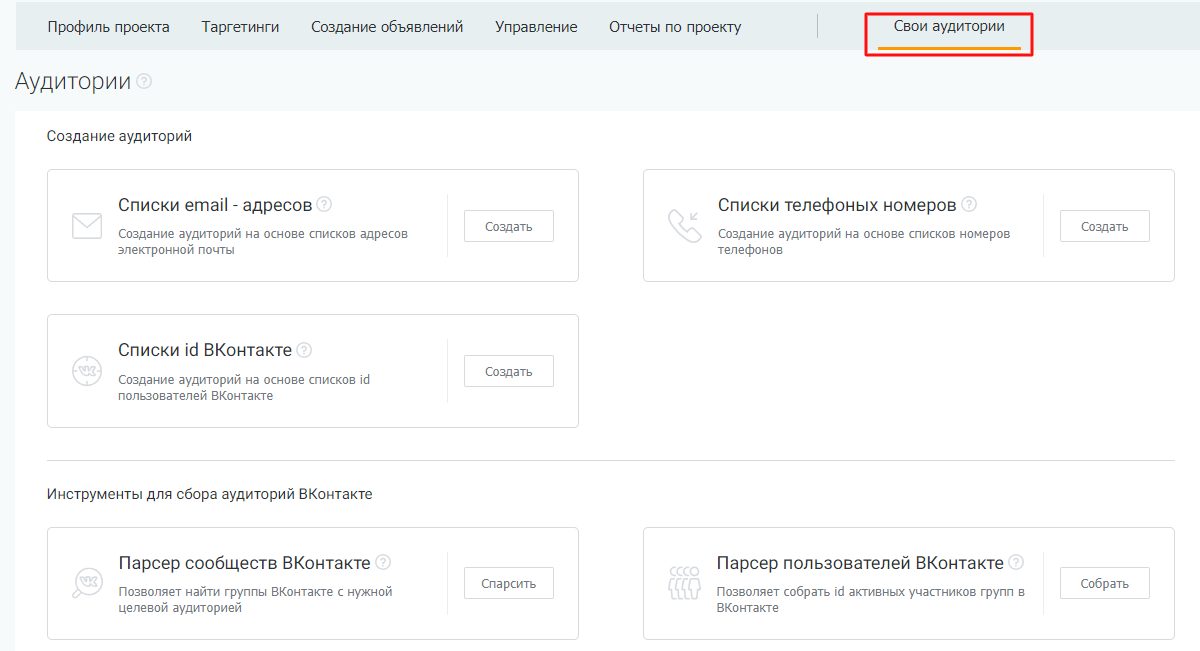Screen dimensions: 1200x651
Task: Click the Спарсить button
Action: coord(509,583)
